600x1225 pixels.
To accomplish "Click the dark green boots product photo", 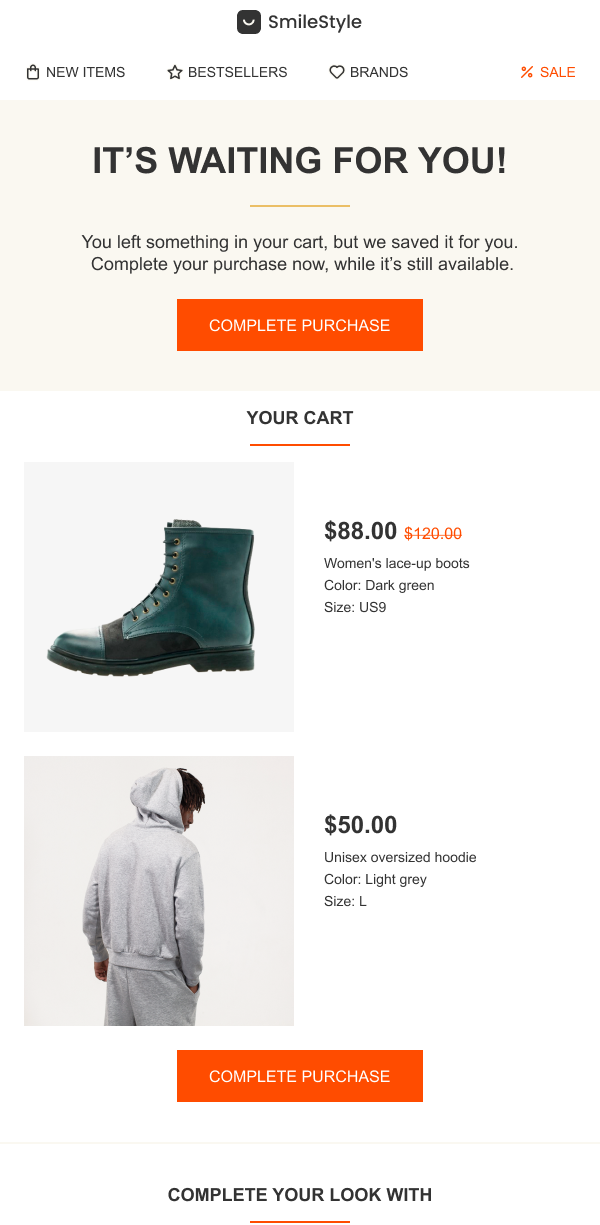I will tap(158, 596).
